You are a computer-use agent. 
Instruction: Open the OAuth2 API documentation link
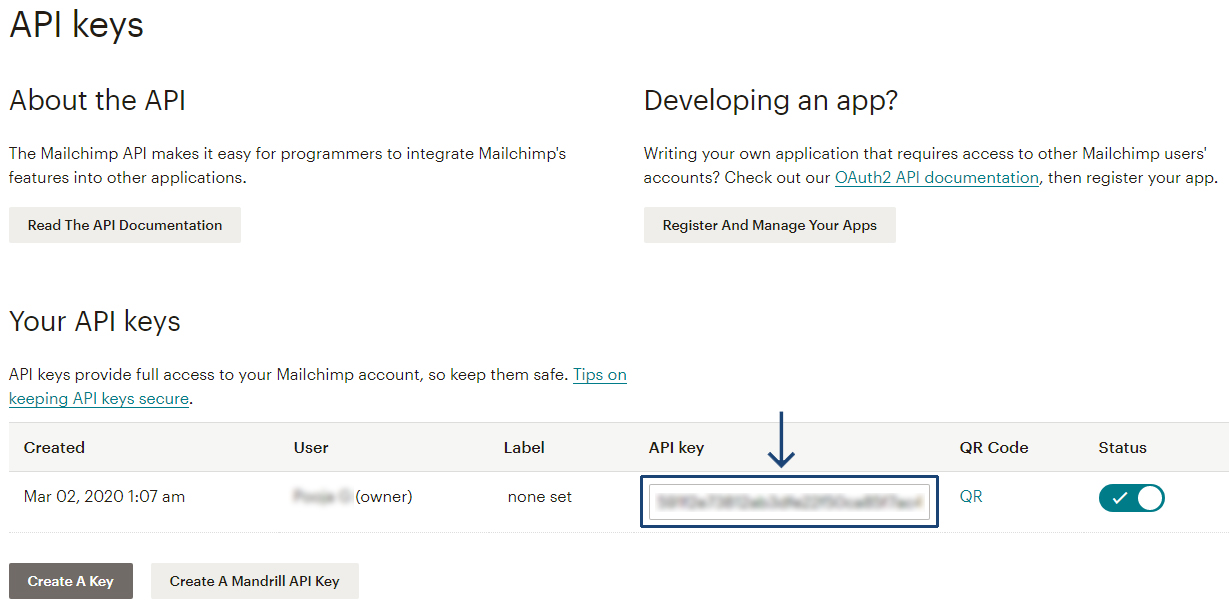pos(937,177)
